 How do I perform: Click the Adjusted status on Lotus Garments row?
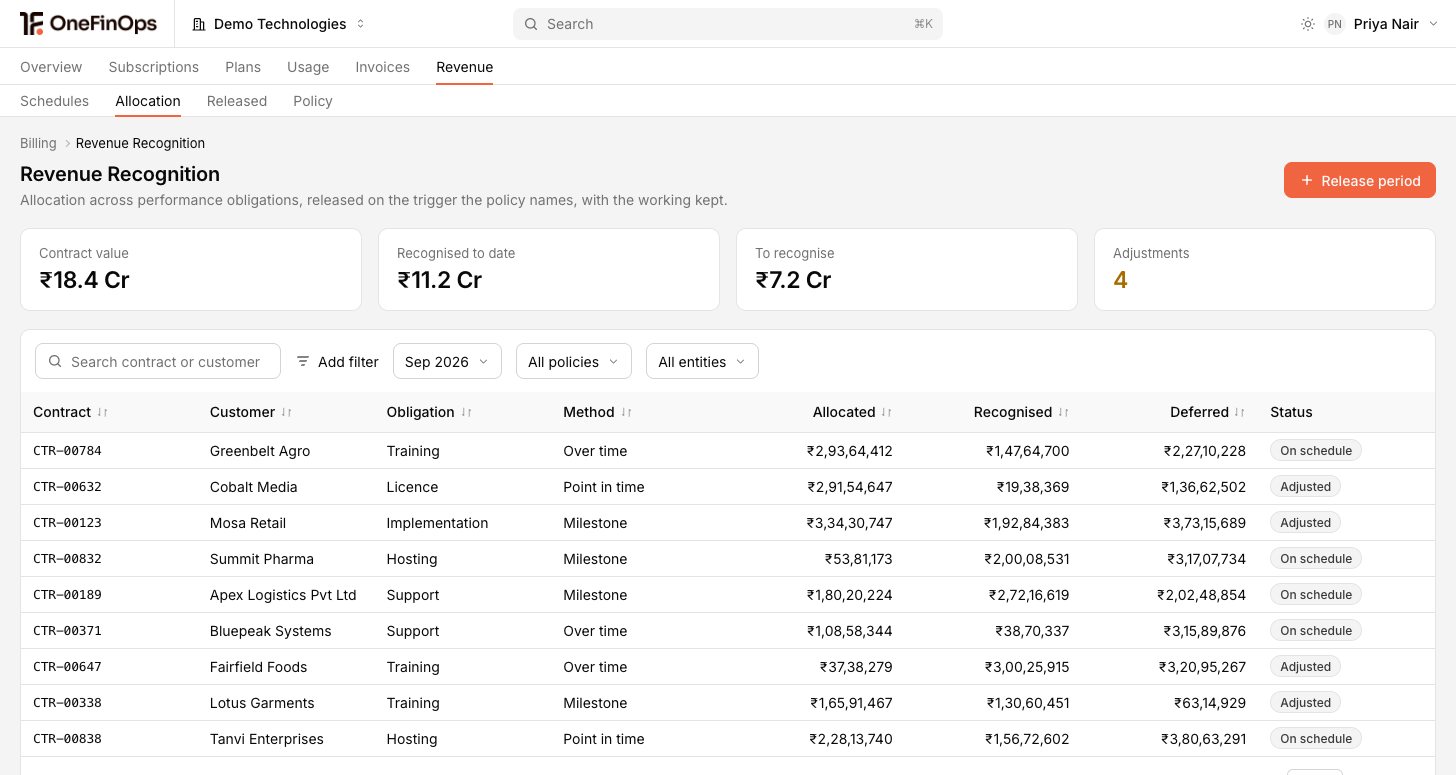point(1305,703)
